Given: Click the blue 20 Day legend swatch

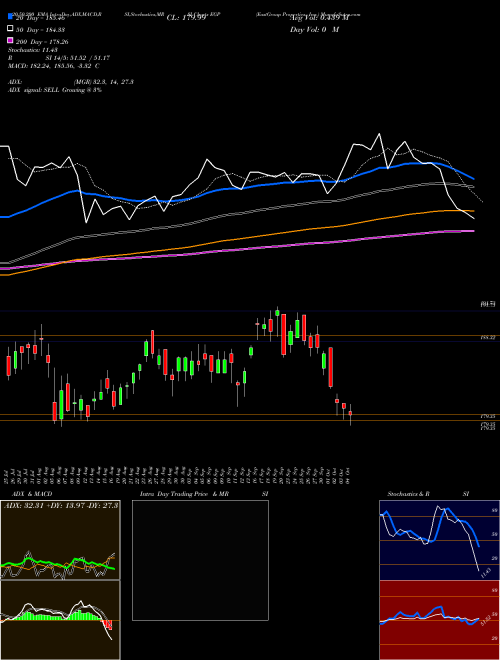Looking at the screenshot, I should [x=10, y=16].
